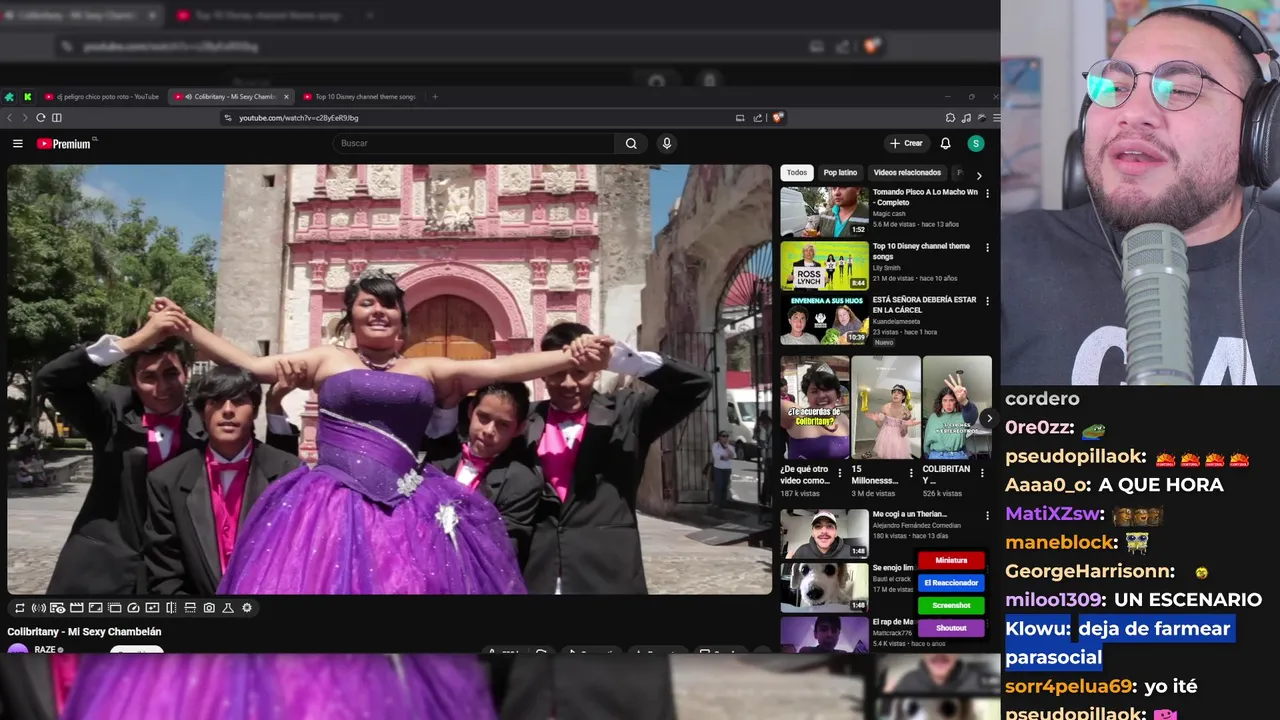The image size is (1280, 720).
Task: Select the Videos relacionados filter chip
Action: (907, 173)
